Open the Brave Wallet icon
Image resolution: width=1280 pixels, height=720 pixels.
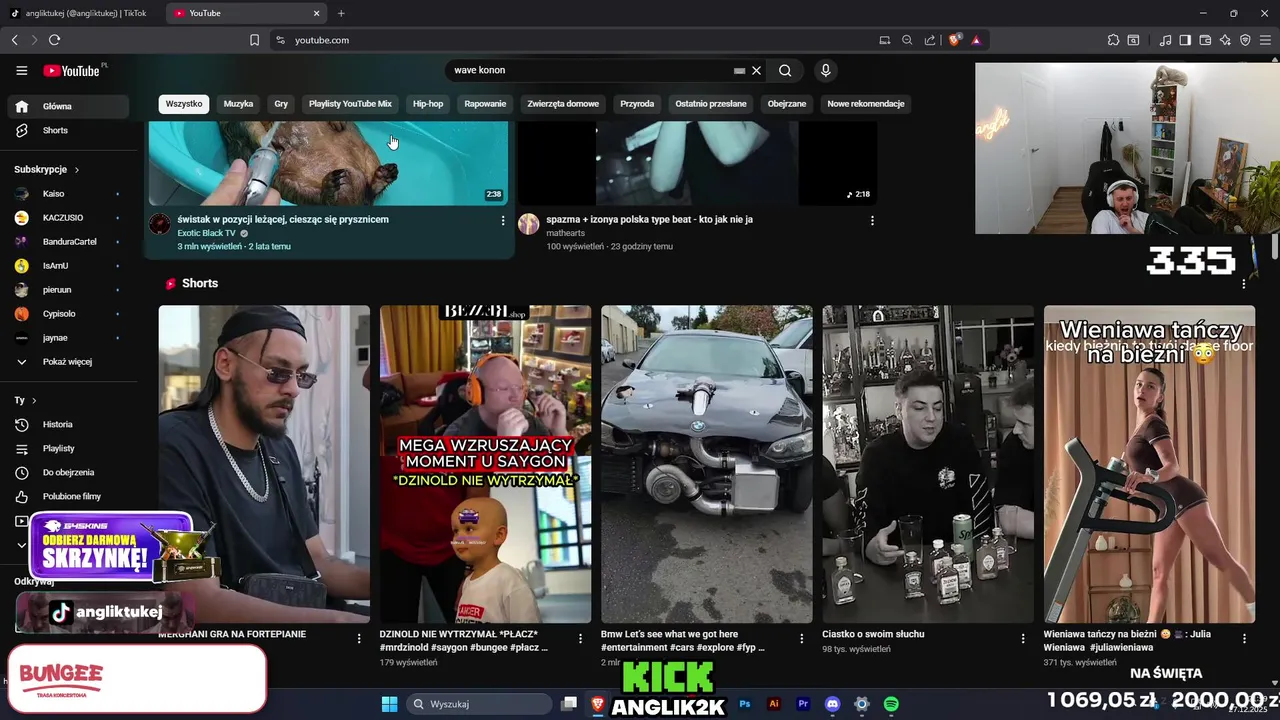coord(1205,40)
